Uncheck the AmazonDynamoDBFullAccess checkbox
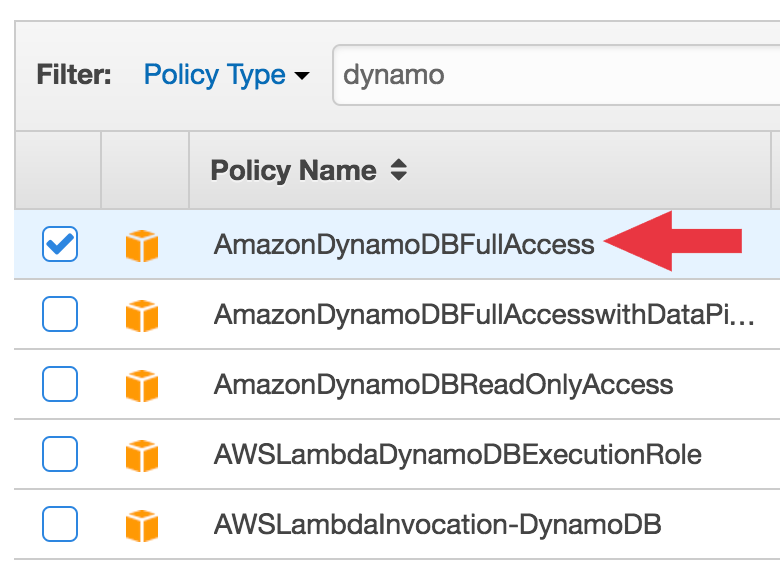The height and width of the screenshot is (580, 780). (60, 244)
